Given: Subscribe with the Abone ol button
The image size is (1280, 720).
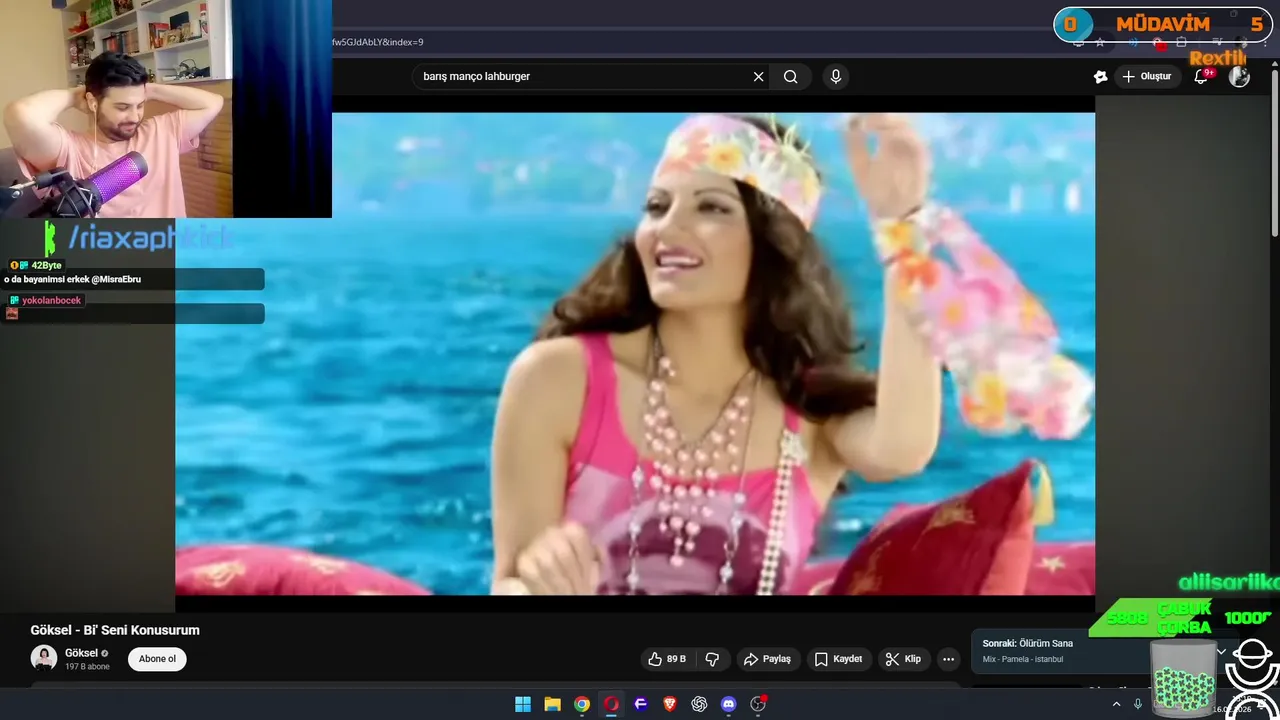Looking at the screenshot, I should click(157, 659).
